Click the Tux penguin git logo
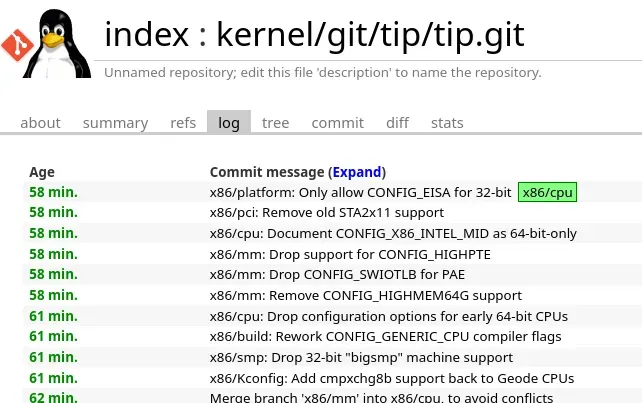The height and width of the screenshot is (403, 642). click(46, 43)
